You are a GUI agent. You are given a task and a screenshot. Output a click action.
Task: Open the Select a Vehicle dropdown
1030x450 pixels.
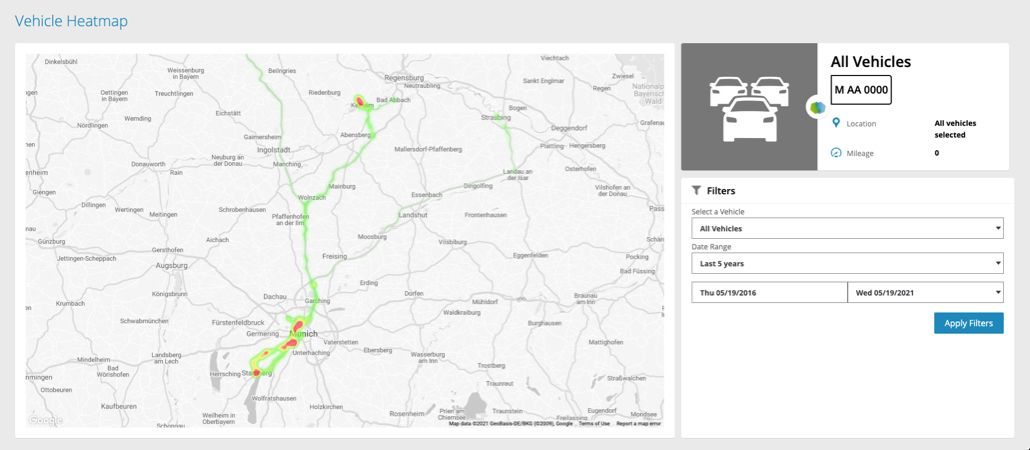coord(847,229)
